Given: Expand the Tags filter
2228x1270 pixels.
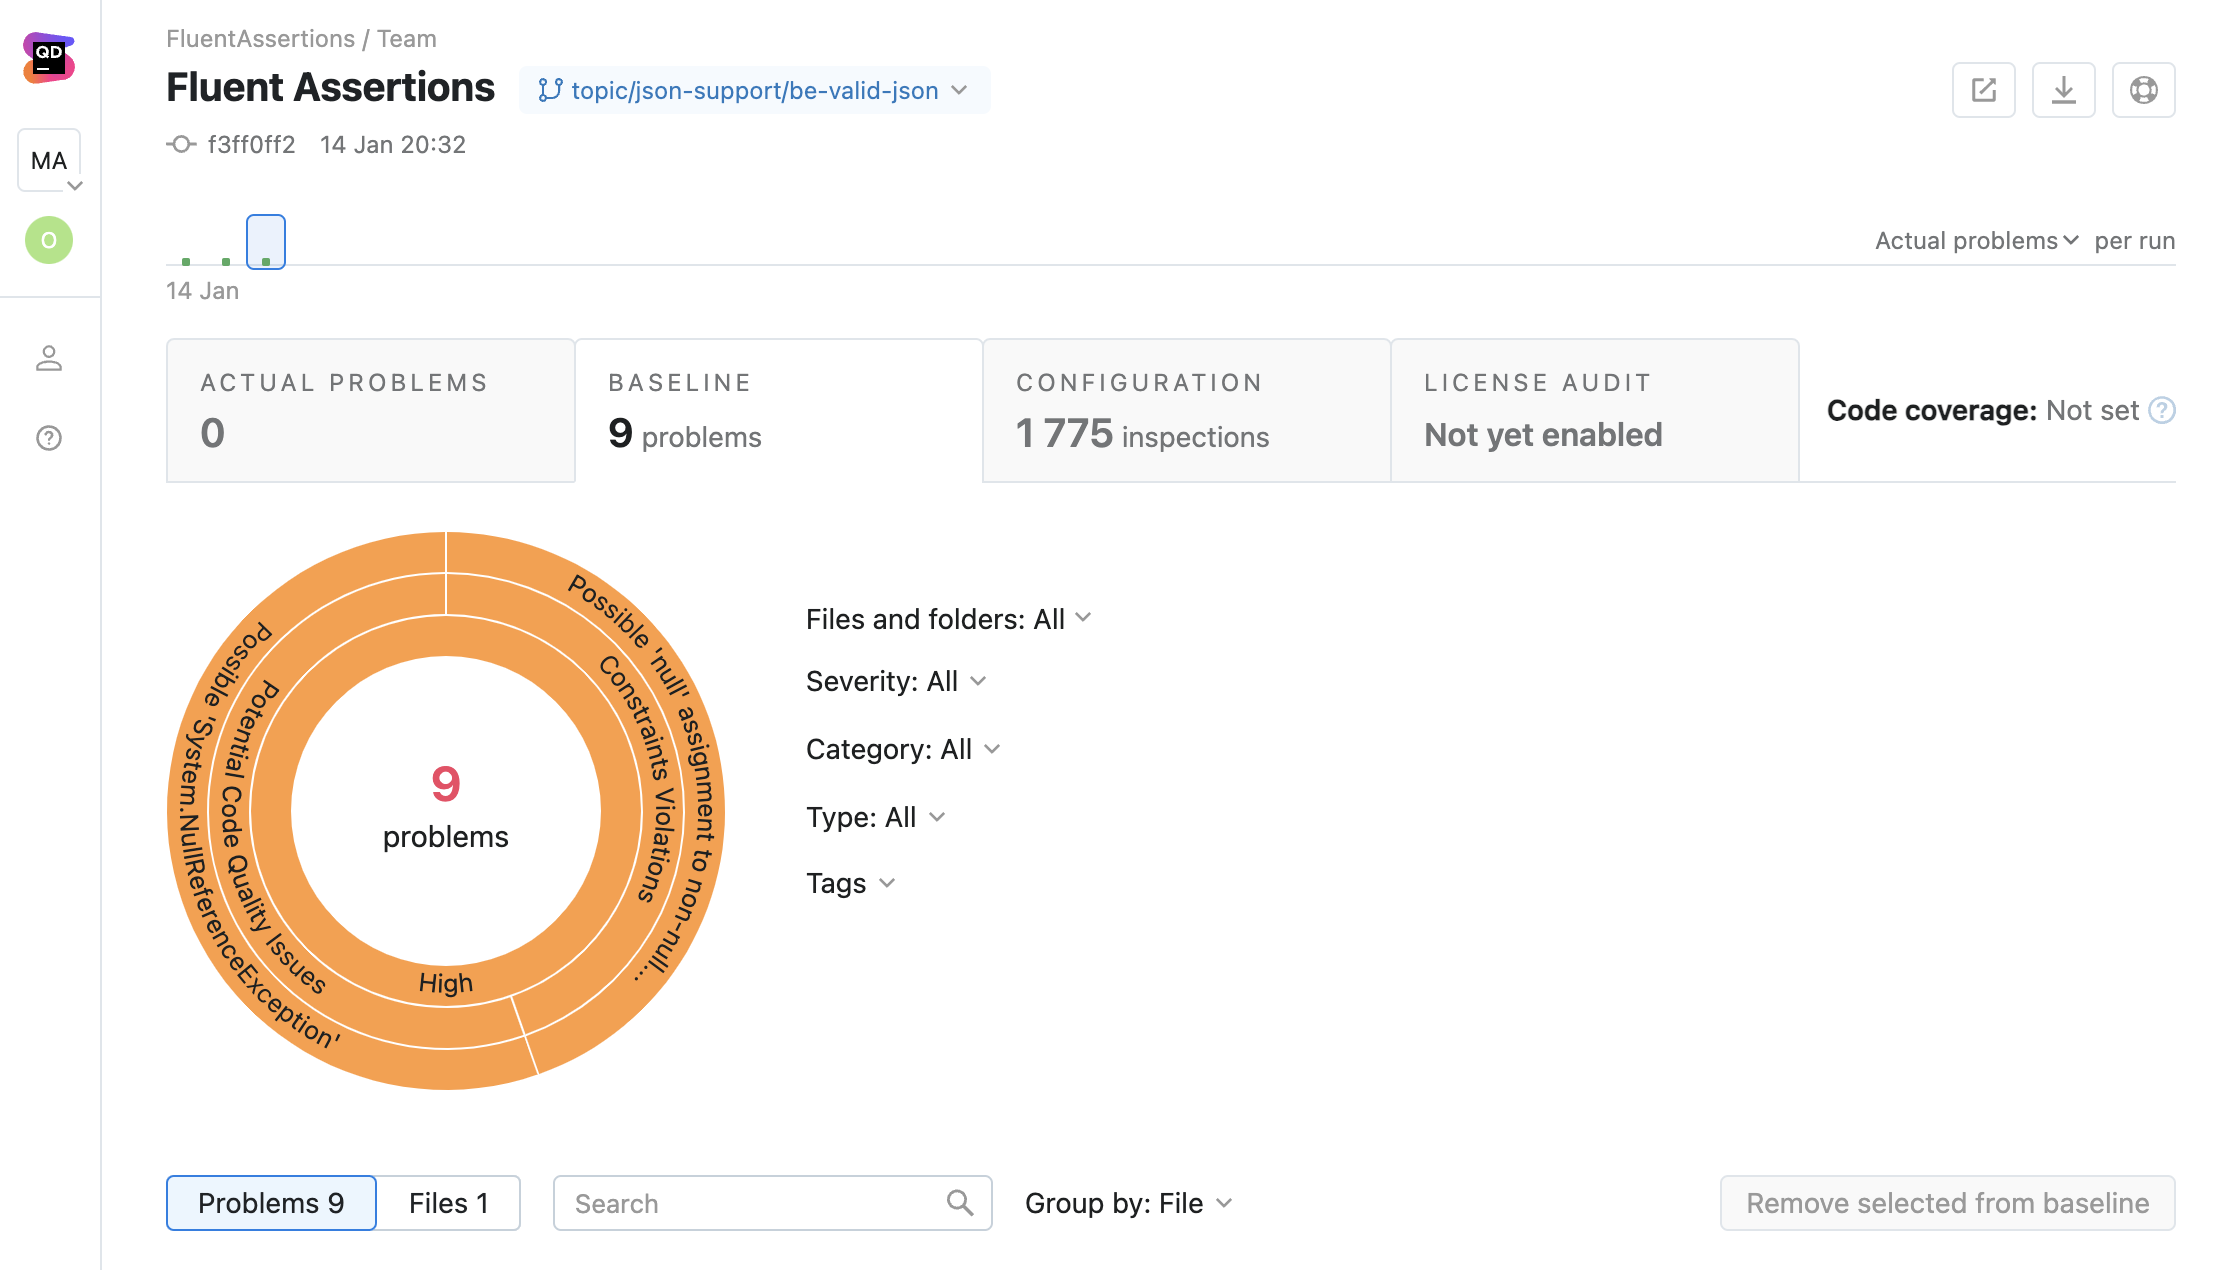Looking at the screenshot, I should pyautogui.click(x=850, y=883).
